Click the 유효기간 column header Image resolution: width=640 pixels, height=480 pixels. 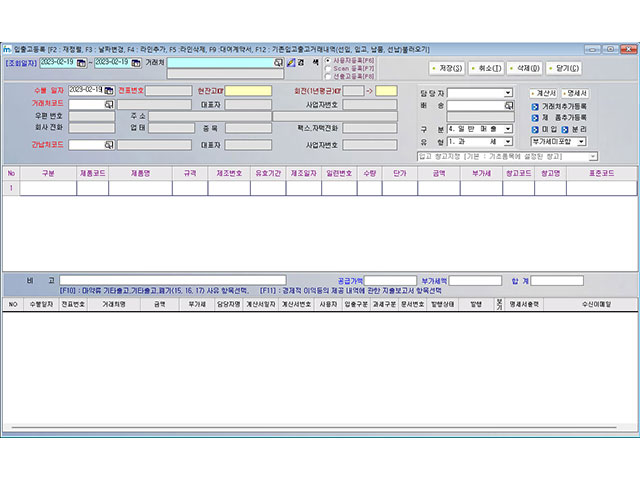[268, 173]
